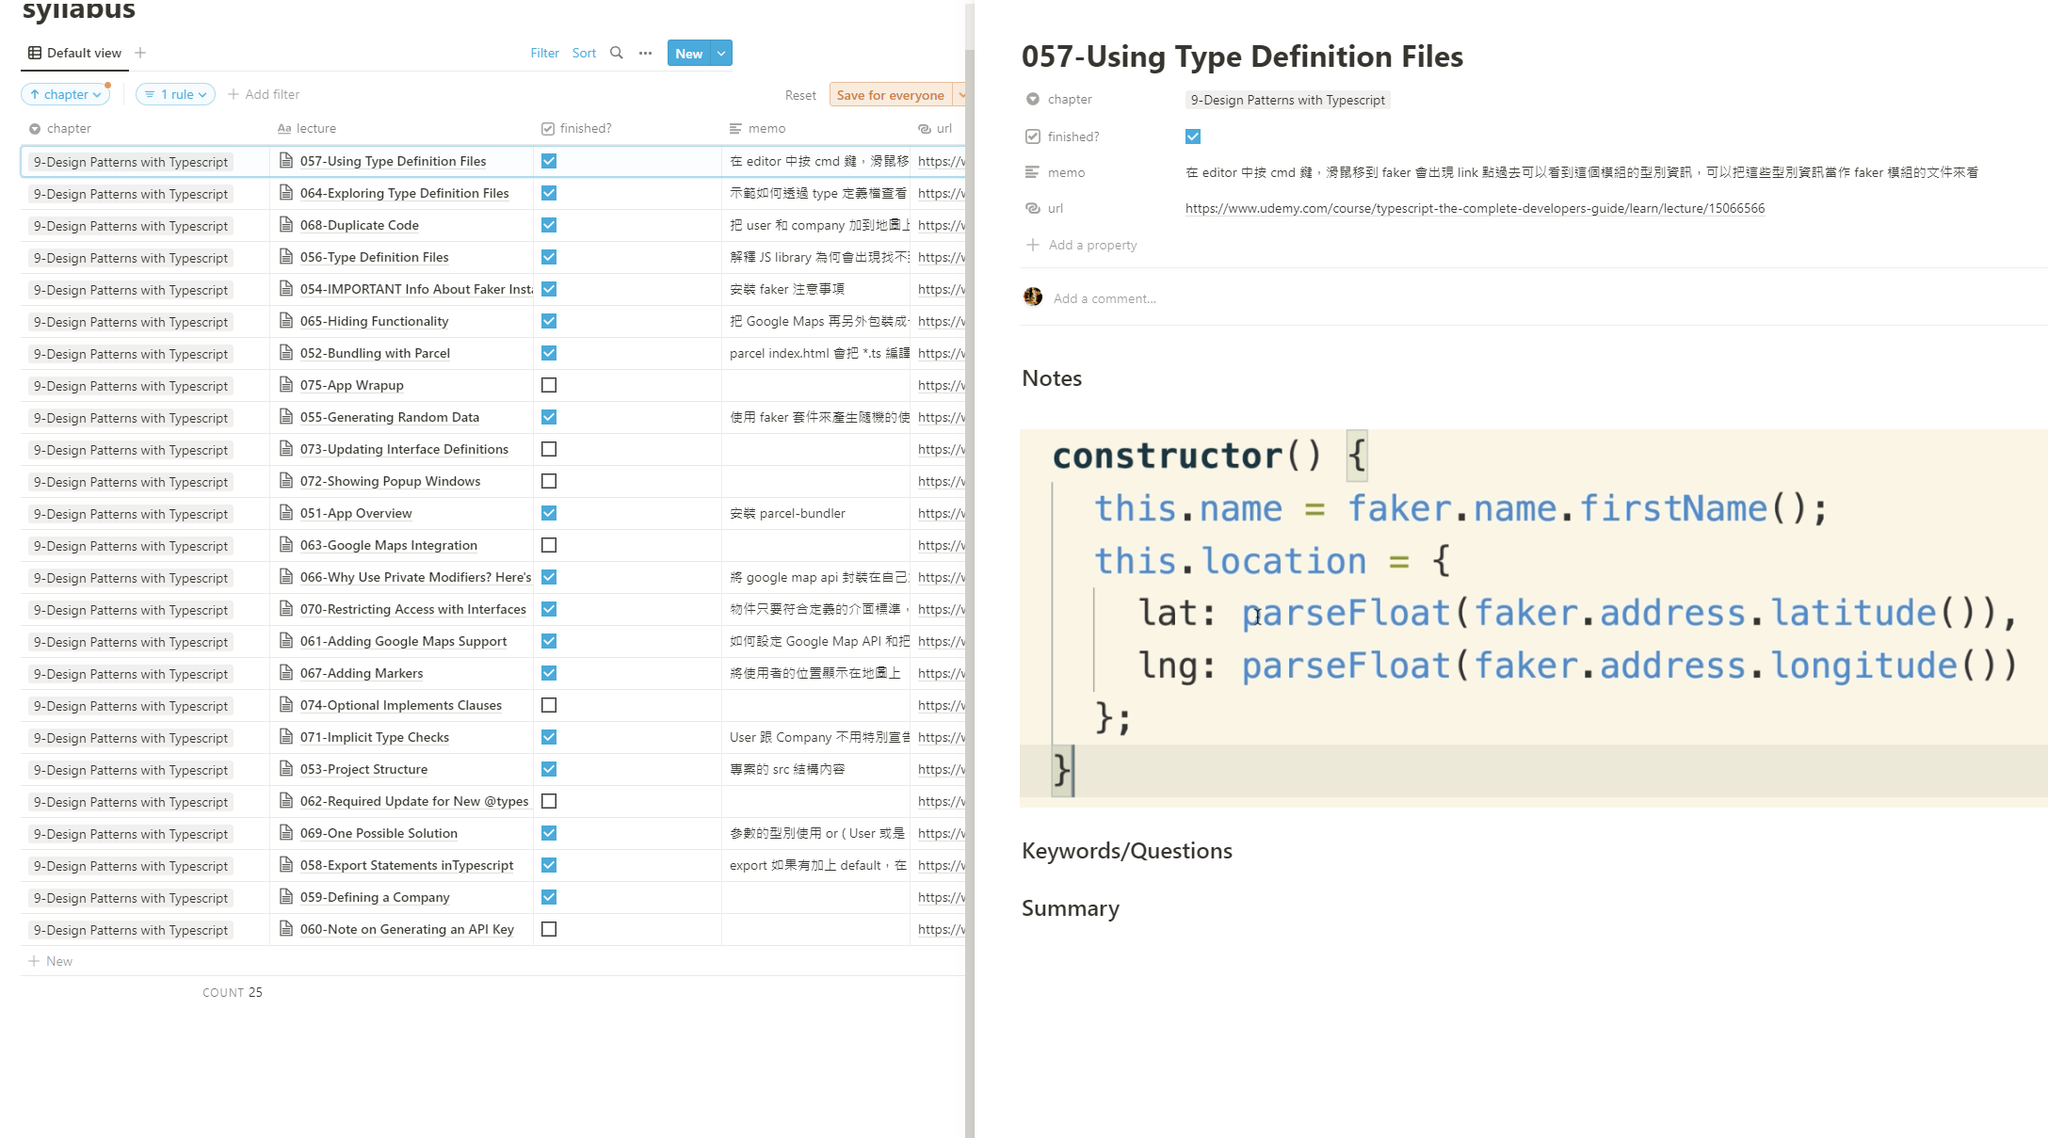Viewport: 2048px width, 1138px height.
Task: Open the Filter menu
Action: click(544, 53)
